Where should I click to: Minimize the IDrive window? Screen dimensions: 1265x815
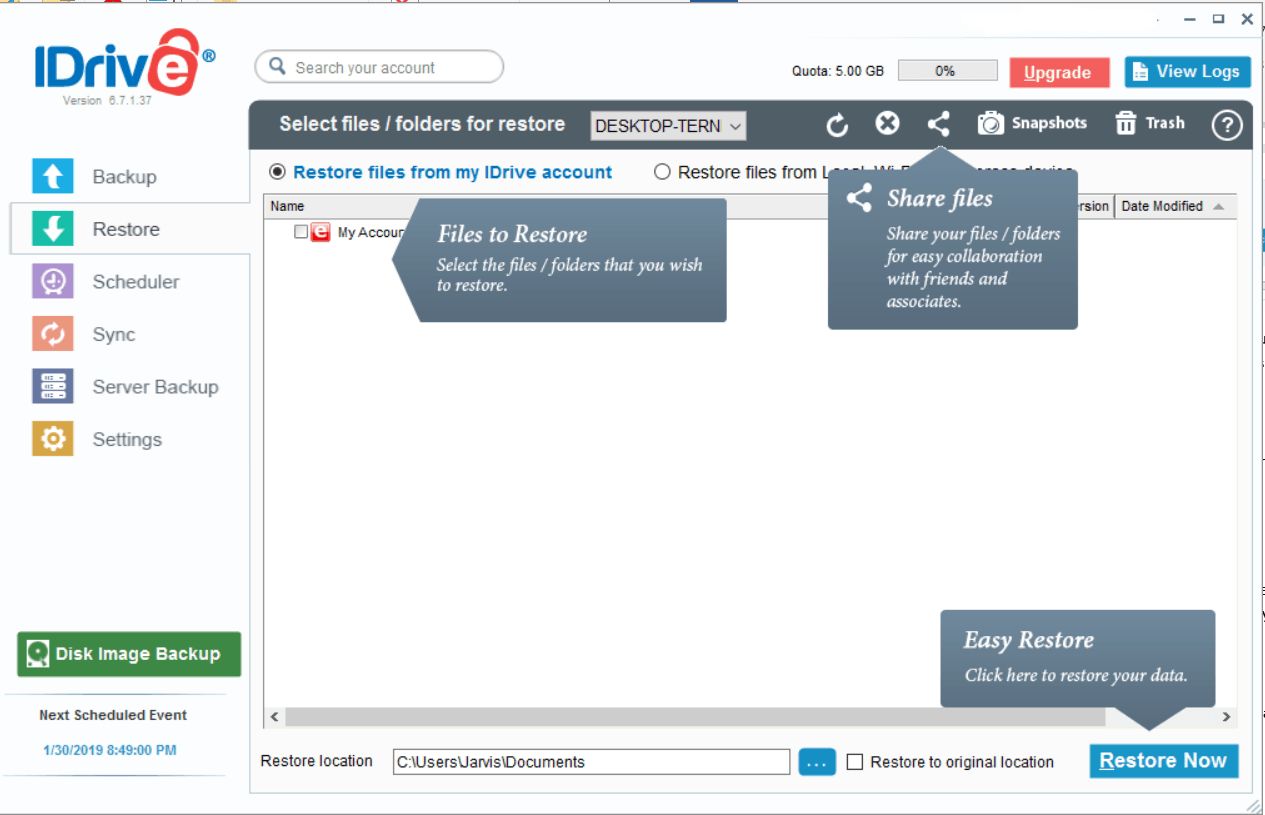pos(1190,19)
